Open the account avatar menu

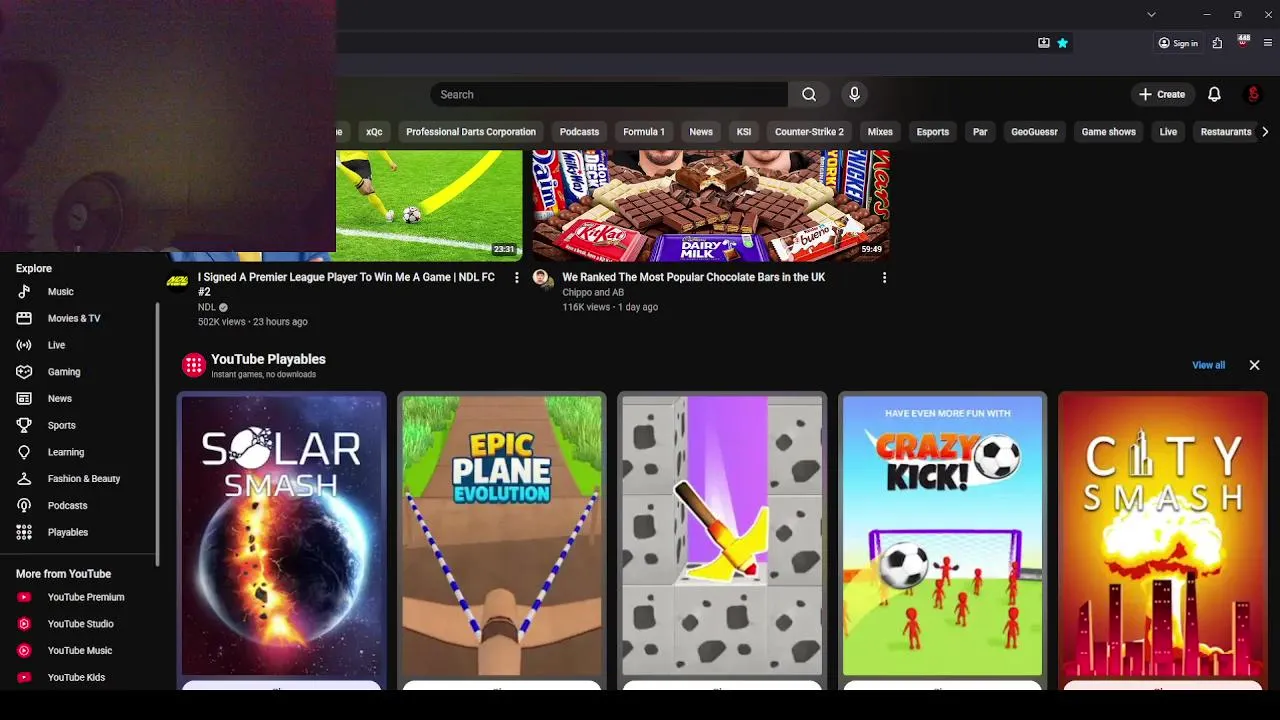coord(1253,94)
